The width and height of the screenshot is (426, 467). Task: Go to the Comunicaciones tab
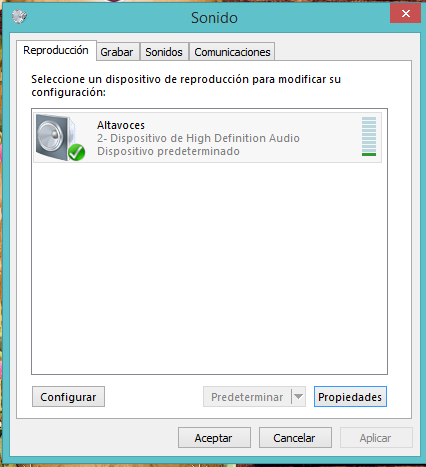[232, 52]
